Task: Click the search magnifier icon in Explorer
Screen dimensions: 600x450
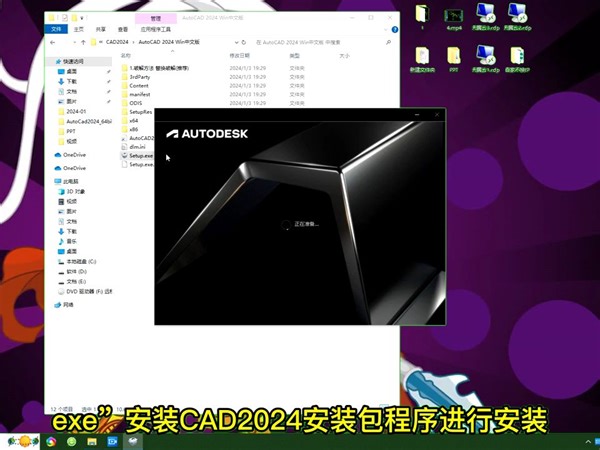Action: [x=388, y=42]
